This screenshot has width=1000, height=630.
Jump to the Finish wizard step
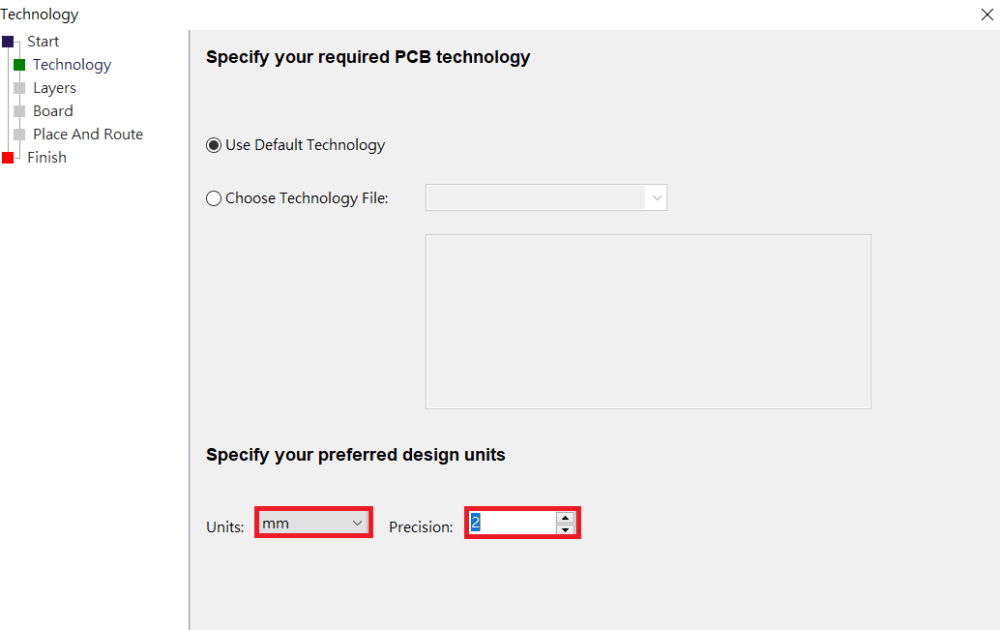click(47, 158)
